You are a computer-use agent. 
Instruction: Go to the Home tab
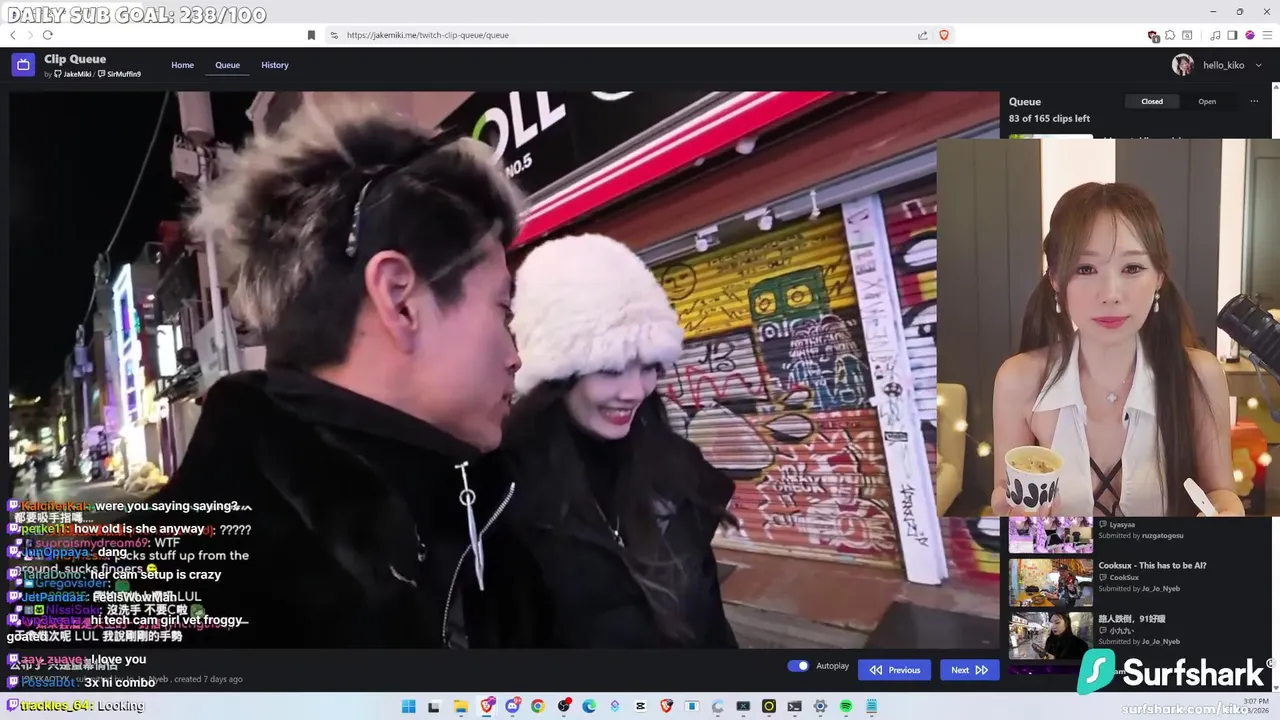point(182,65)
